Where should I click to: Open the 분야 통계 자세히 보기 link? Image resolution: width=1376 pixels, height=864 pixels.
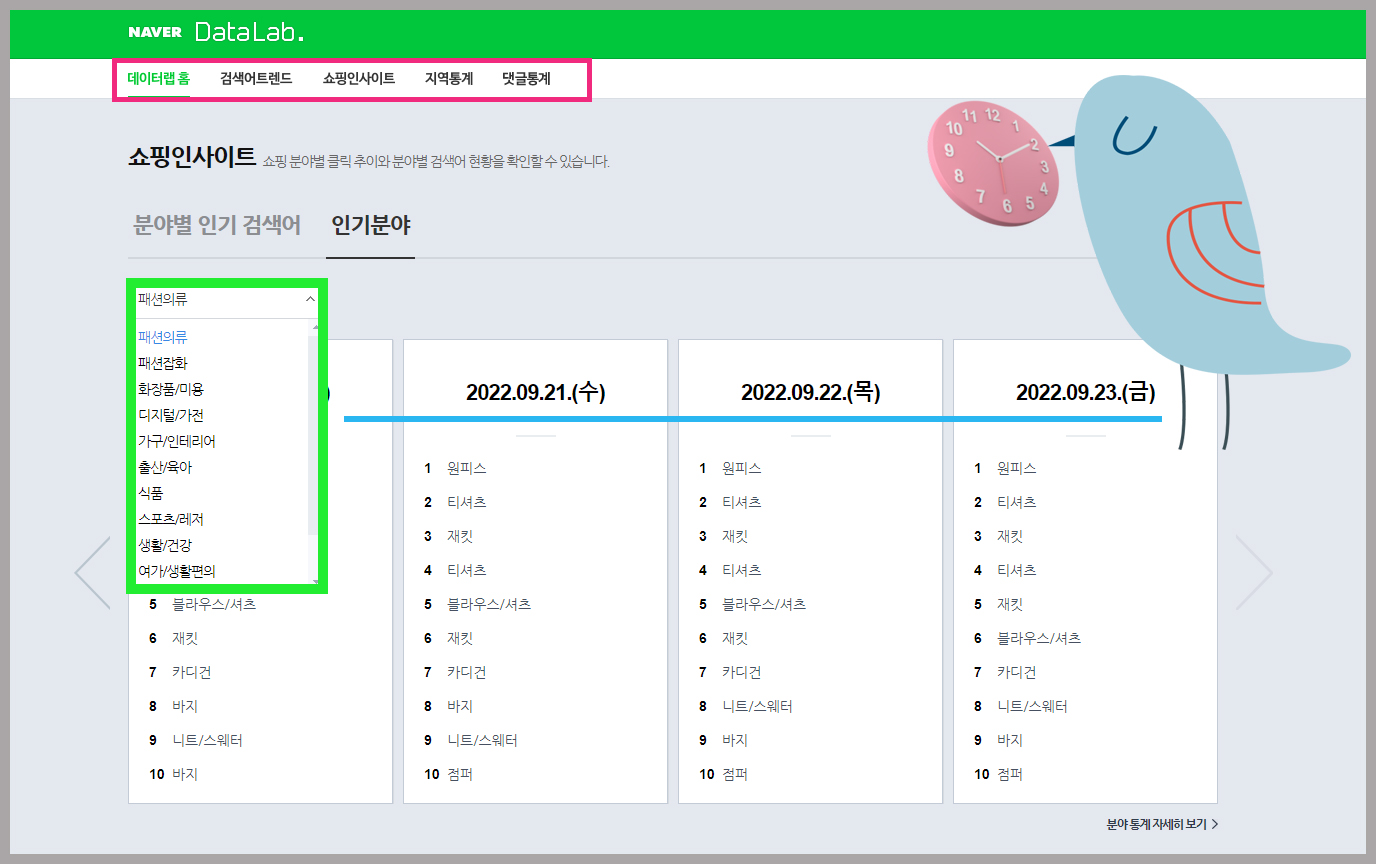coord(1162,825)
